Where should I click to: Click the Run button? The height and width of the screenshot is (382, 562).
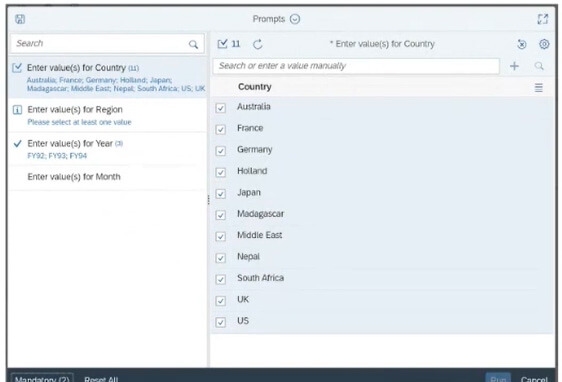click(x=498, y=378)
